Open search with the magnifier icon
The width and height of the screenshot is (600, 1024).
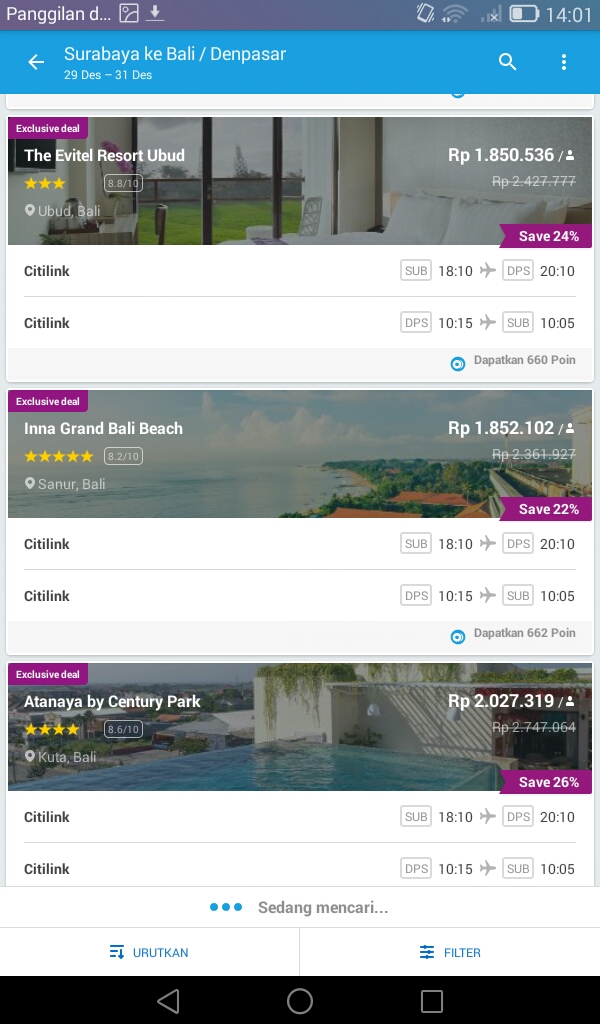point(508,62)
